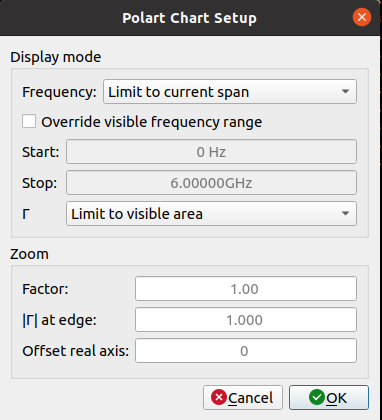This screenshot has width=382, height=420.
Task: Click into the Start frequency field
Action: click(211, 152)
